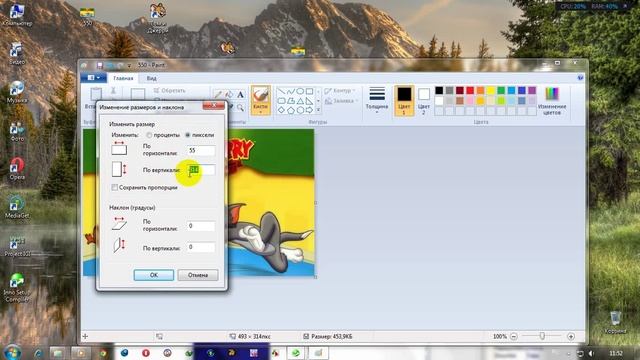This screenshot has height=360, width=640.
Task: Pick the Oval shape in shapes gallery
Action: click(x=300, y=91)
